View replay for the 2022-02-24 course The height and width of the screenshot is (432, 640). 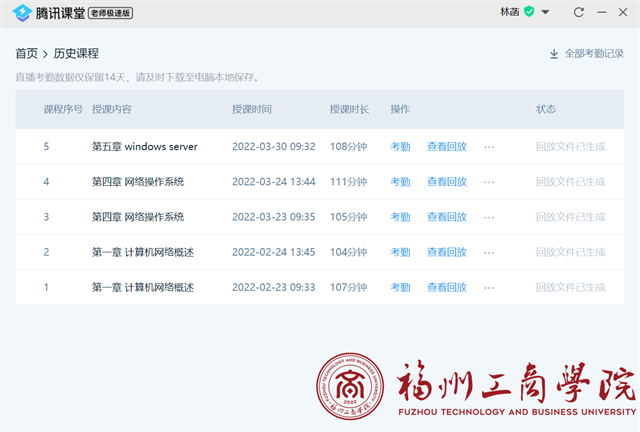446,252
